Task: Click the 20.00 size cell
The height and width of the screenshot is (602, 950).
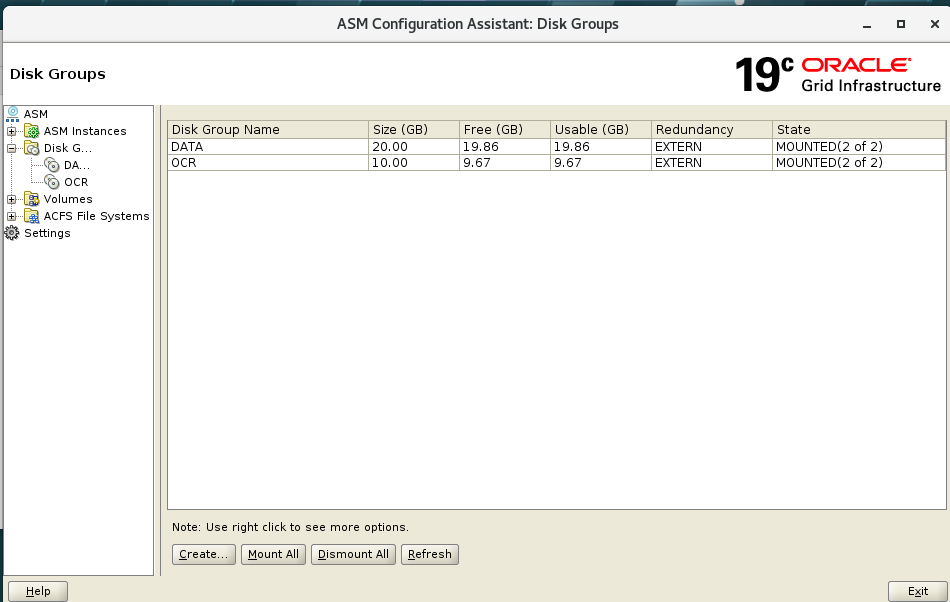Action: pyautogui.click(x=414, y=147)
